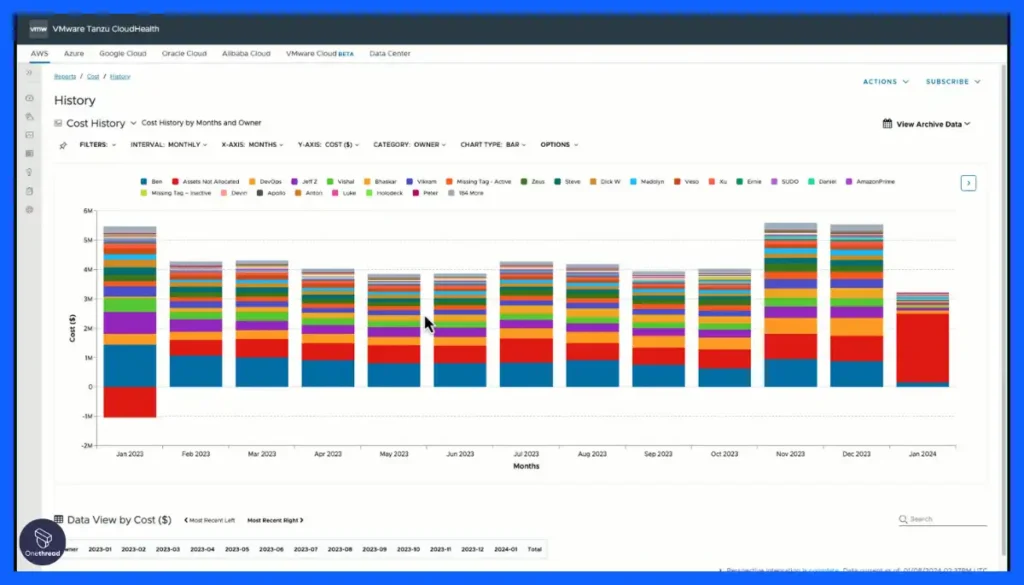This screenshot has width=1024, height=585.
Task: Click the table grid icon by Data View
Action: pyautogui.click(x=59, y=520)
